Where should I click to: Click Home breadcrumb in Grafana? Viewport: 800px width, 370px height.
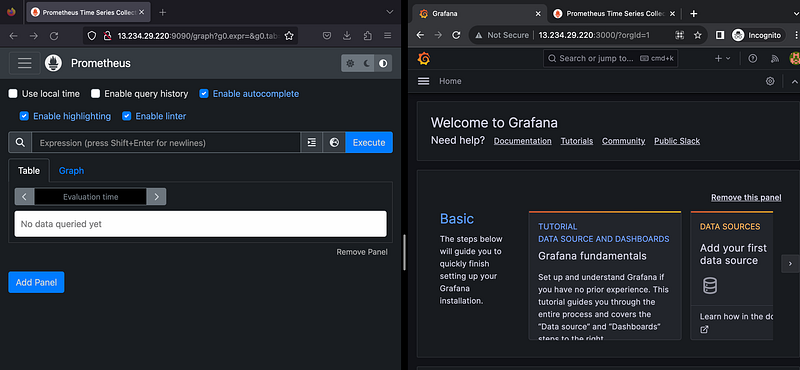pos(450,81)
